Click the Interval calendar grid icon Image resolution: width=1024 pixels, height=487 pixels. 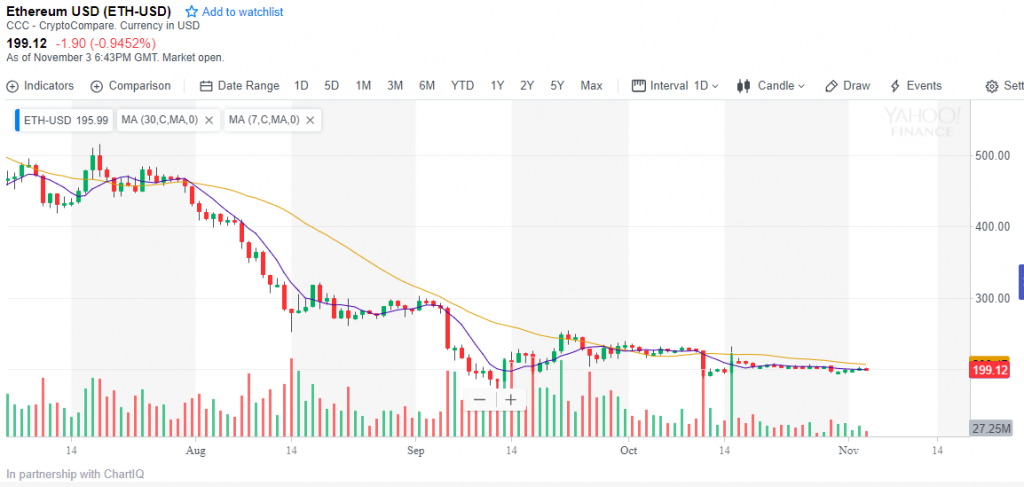point(639,86)
